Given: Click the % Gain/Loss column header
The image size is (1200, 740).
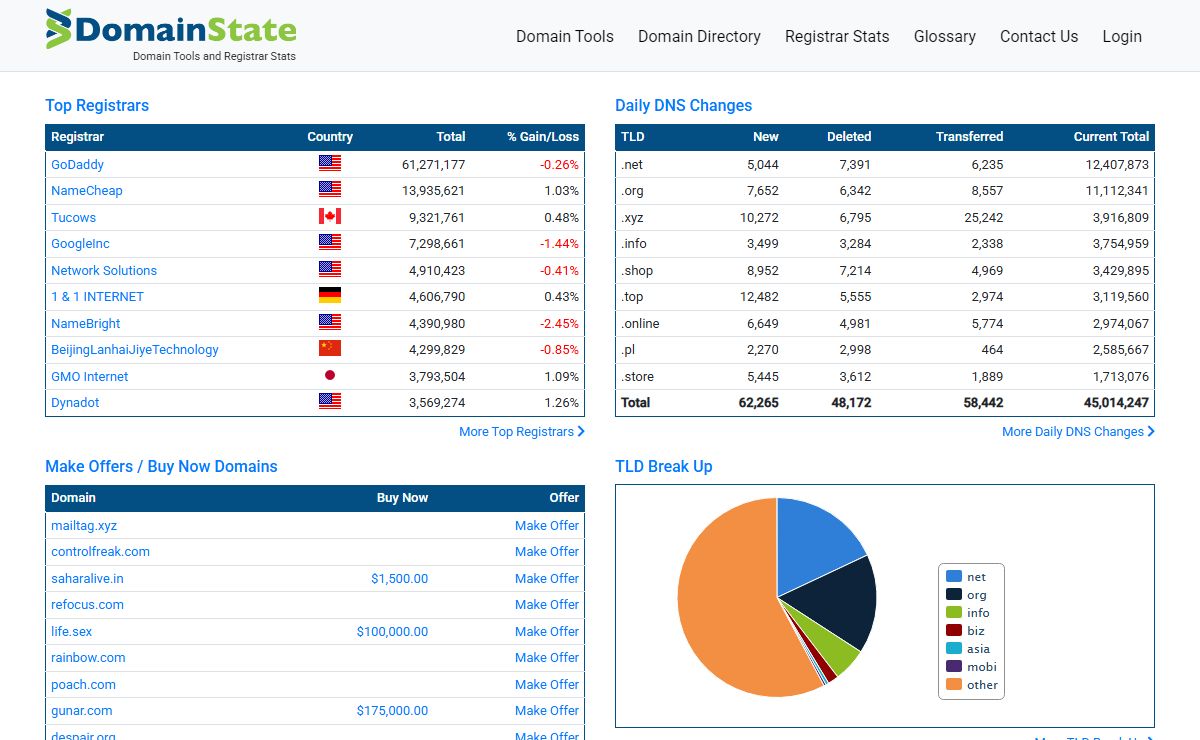Looking at the screenshot, I should 543,137.
